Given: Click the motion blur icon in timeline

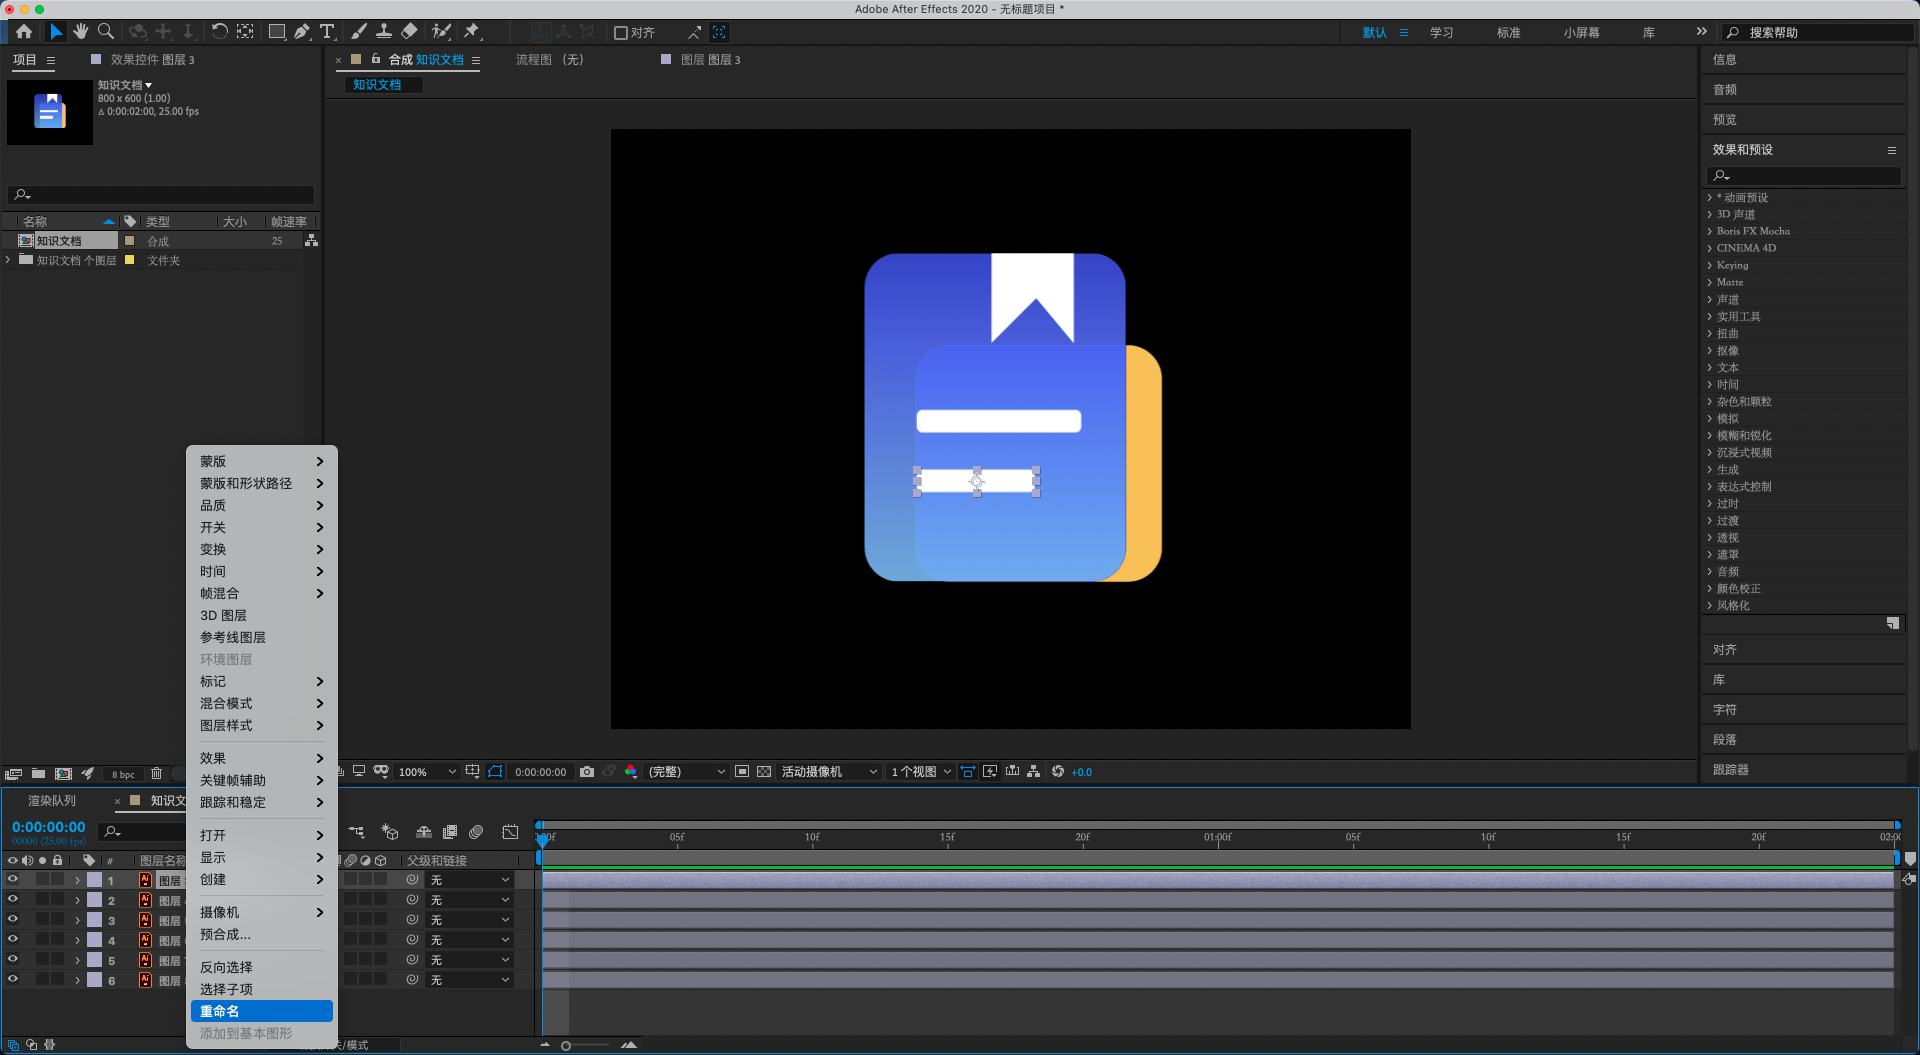Looking at the screenshot, I should pos(476,832).
